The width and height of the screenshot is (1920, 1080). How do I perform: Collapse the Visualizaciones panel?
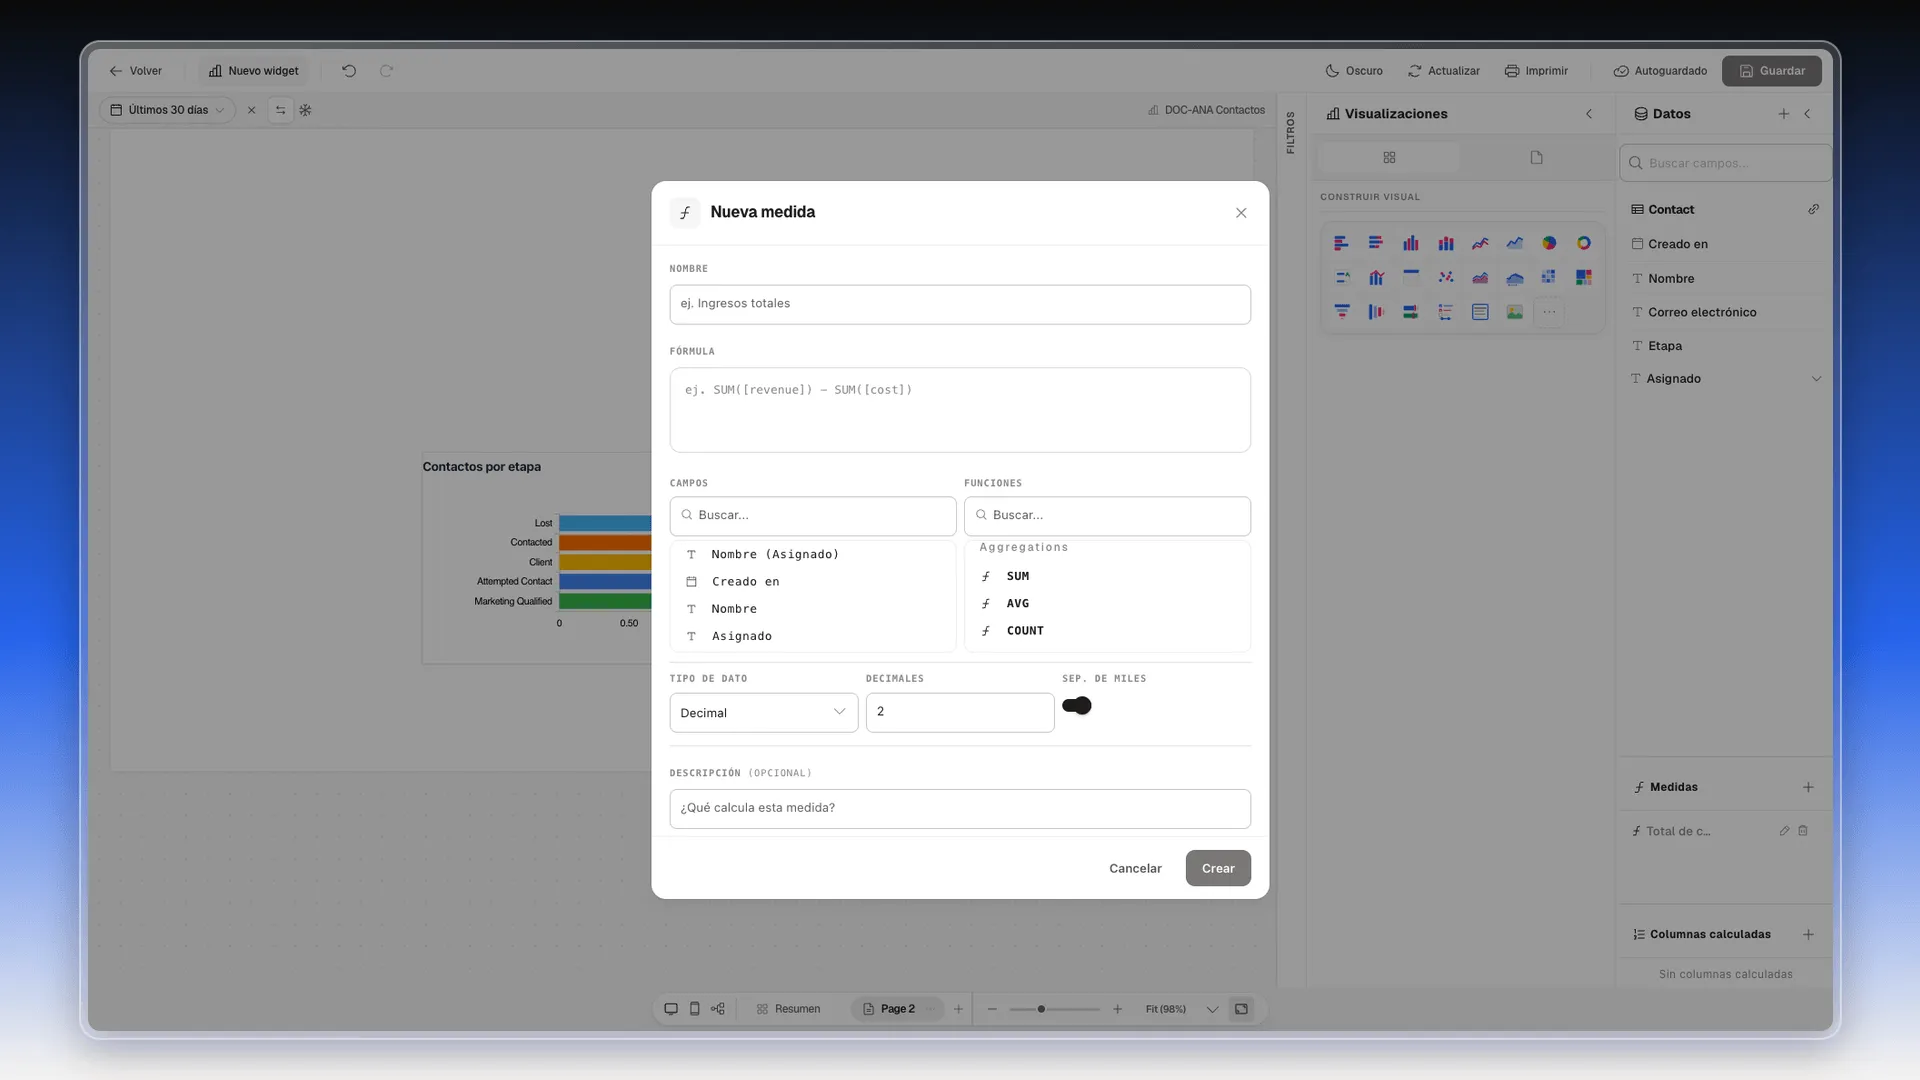[x=1589, y=114]
